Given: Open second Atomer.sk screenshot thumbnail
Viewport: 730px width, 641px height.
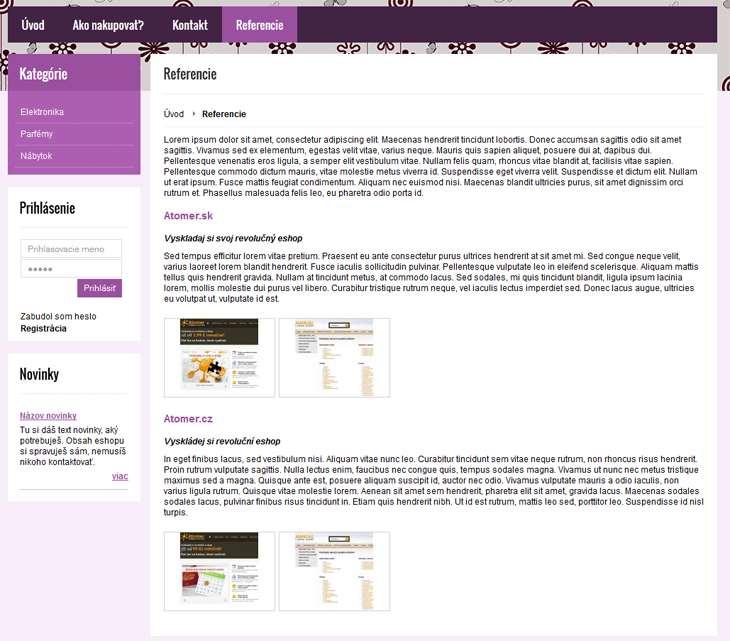Looking at the screenshot, I should (x=334, y=357).
